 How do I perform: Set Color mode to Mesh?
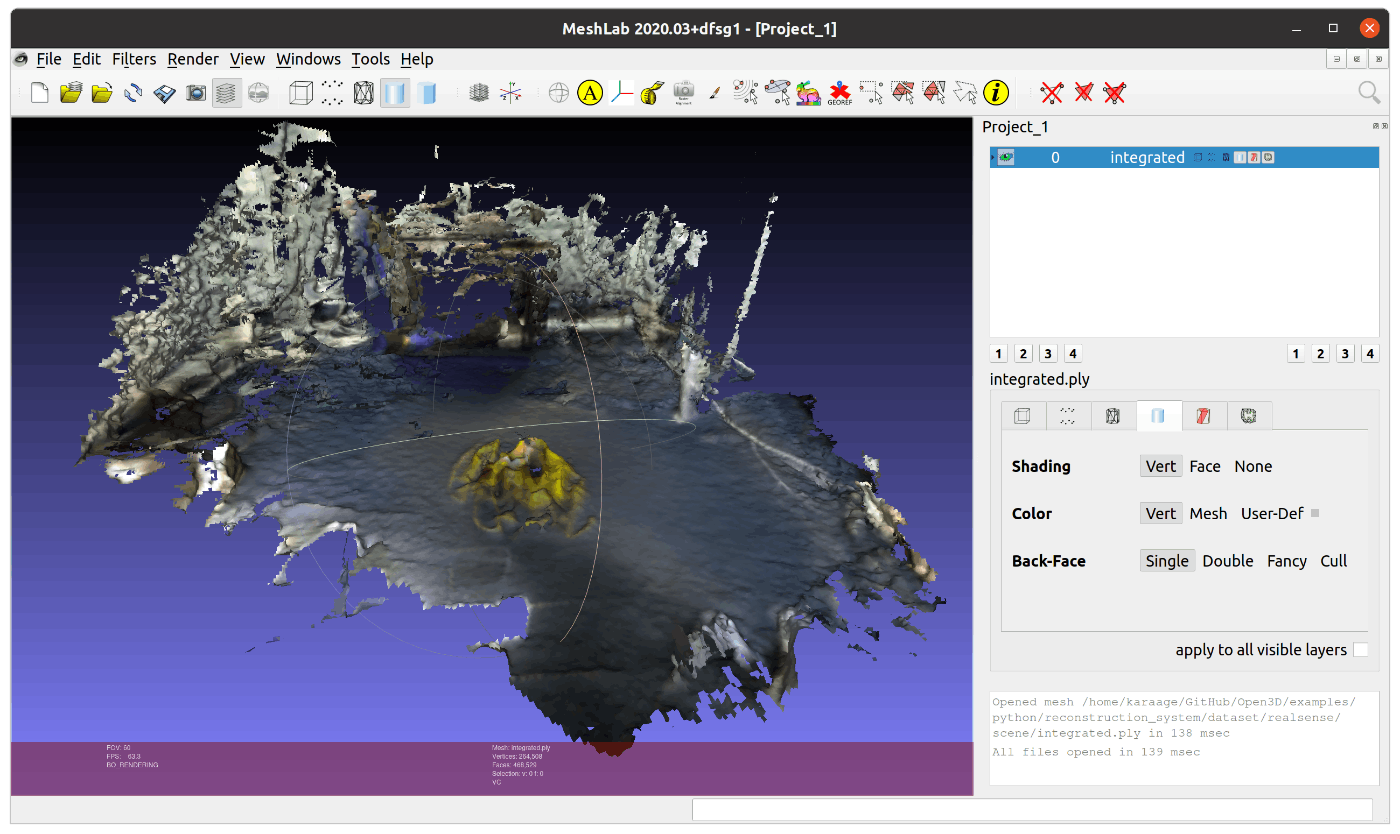point(1208,513)
